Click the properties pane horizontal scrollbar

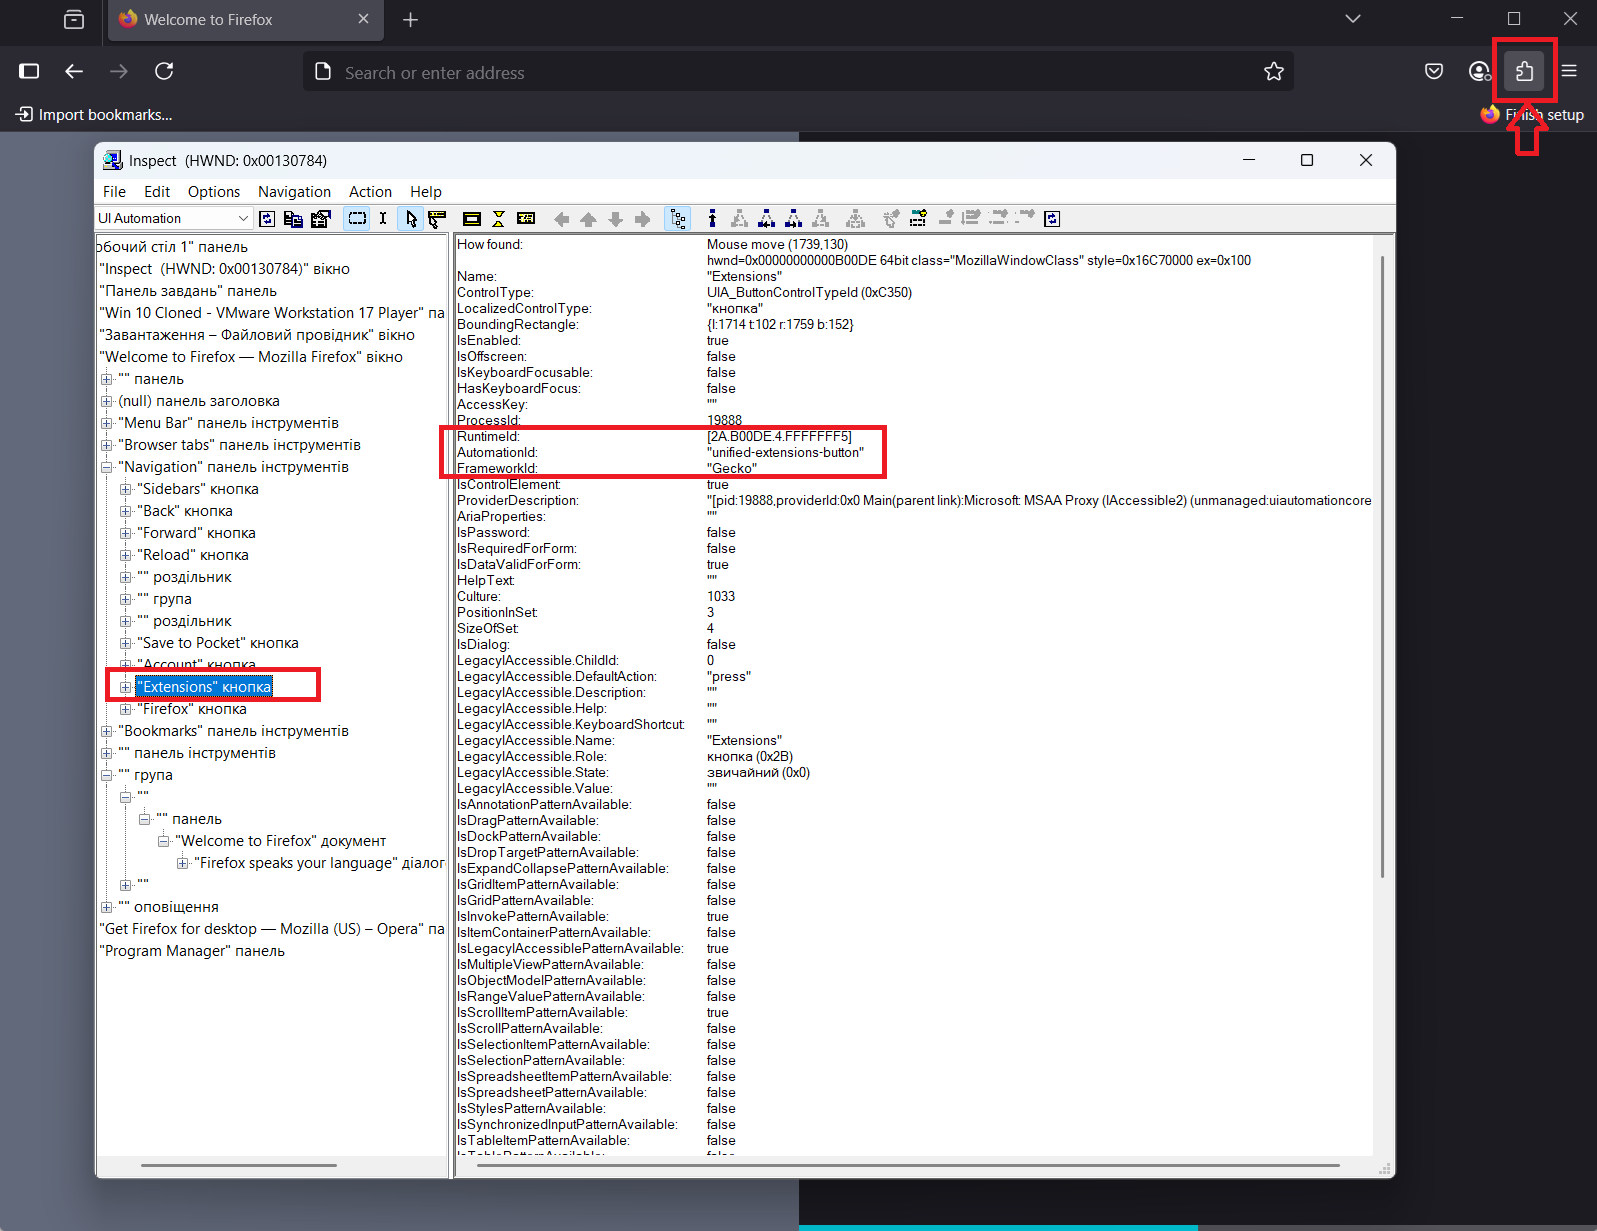(908, 1165)
